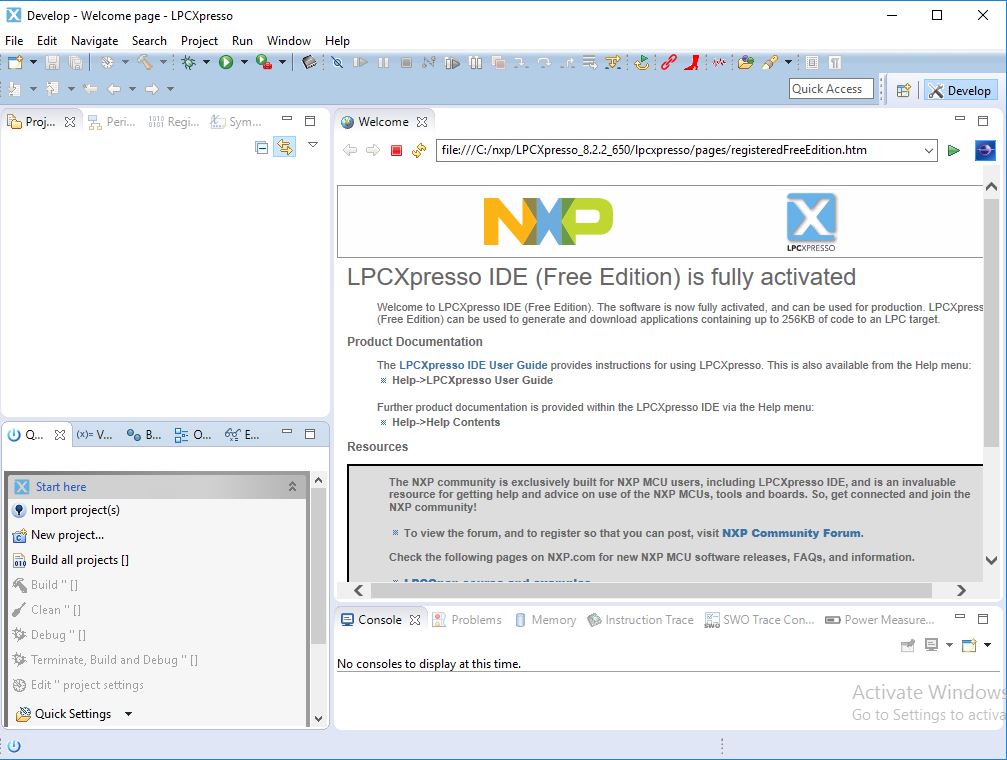Open the Project panel View Menu triangle
Image resolution: width=1007 pixels, height=760 pixels.
pos(313,146)
